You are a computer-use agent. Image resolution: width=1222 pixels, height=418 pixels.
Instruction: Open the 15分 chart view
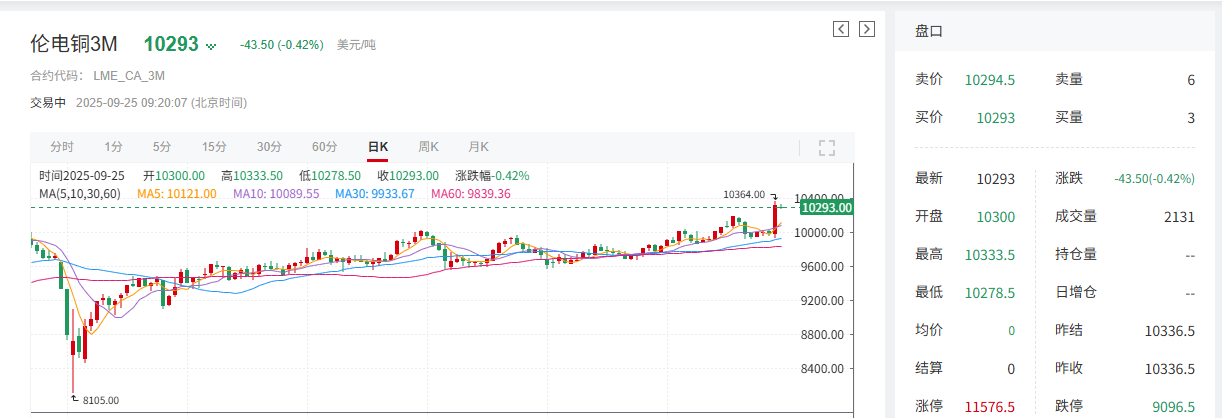point(214,147)
